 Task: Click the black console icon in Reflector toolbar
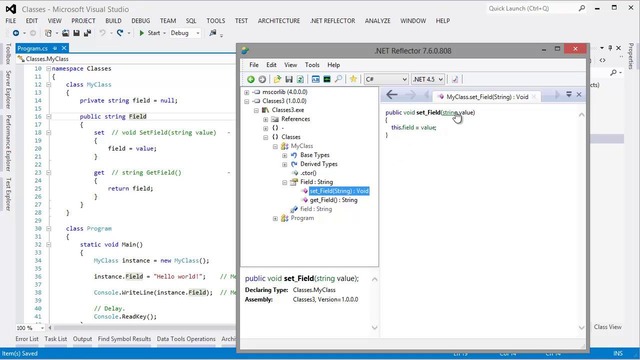click(327, 79)
